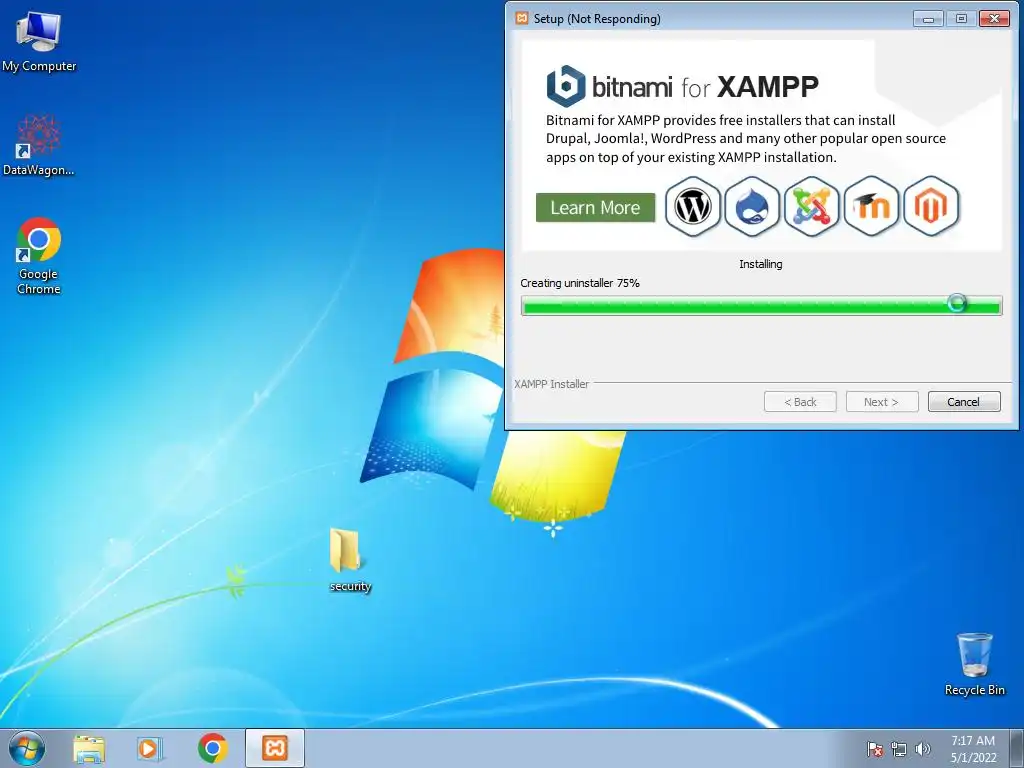The height and width of the screenshot is (768, 1024).
Task: Launch Google Chrome from the desktop shortcut
Action: [39, 256]
